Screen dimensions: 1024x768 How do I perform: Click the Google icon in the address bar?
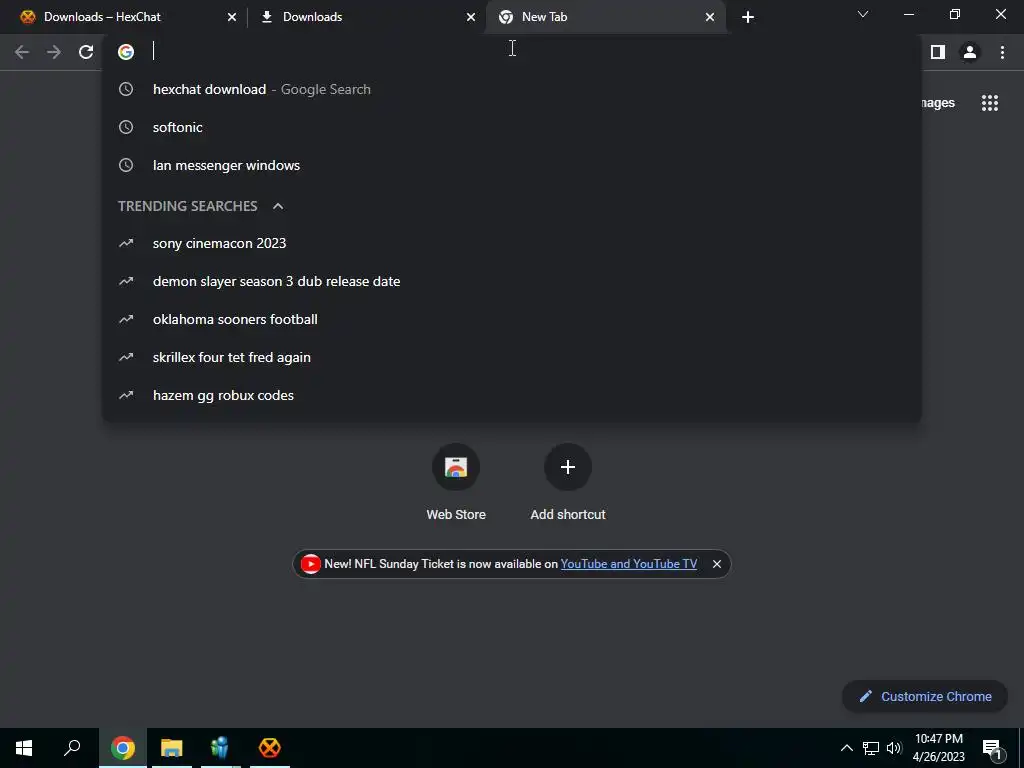pyautogui.click(x=126, y=52)
